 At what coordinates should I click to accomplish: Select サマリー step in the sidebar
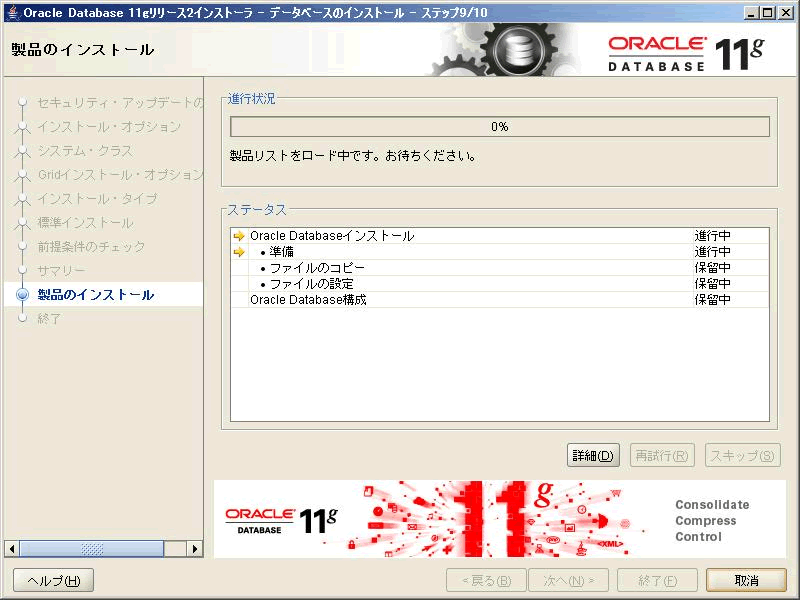click(61, 271)
